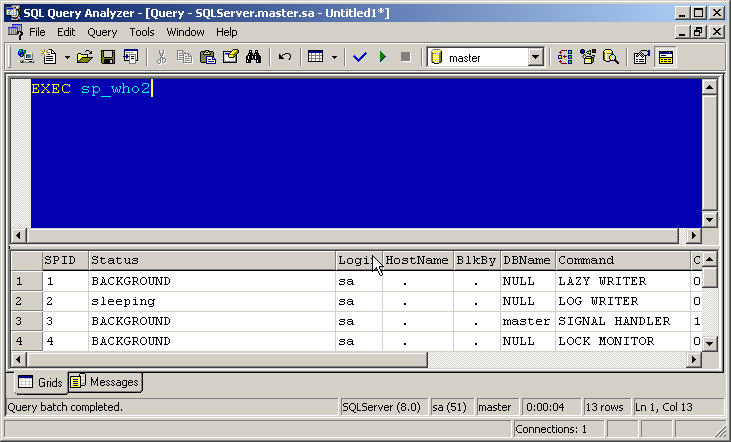Click the Command column header
The image size is (731, 442).
pyautogui.click(x=623, y=260)
